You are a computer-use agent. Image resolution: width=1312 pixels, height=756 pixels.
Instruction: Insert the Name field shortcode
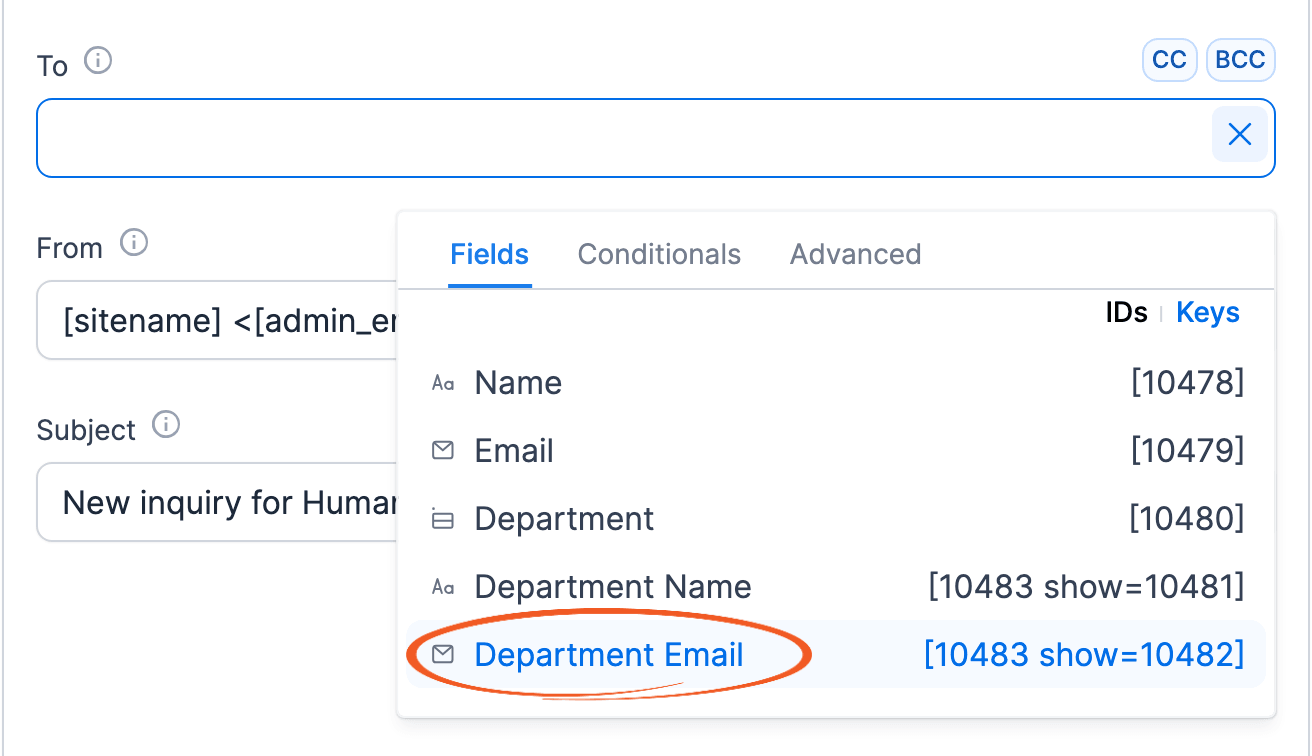[836, 383]
